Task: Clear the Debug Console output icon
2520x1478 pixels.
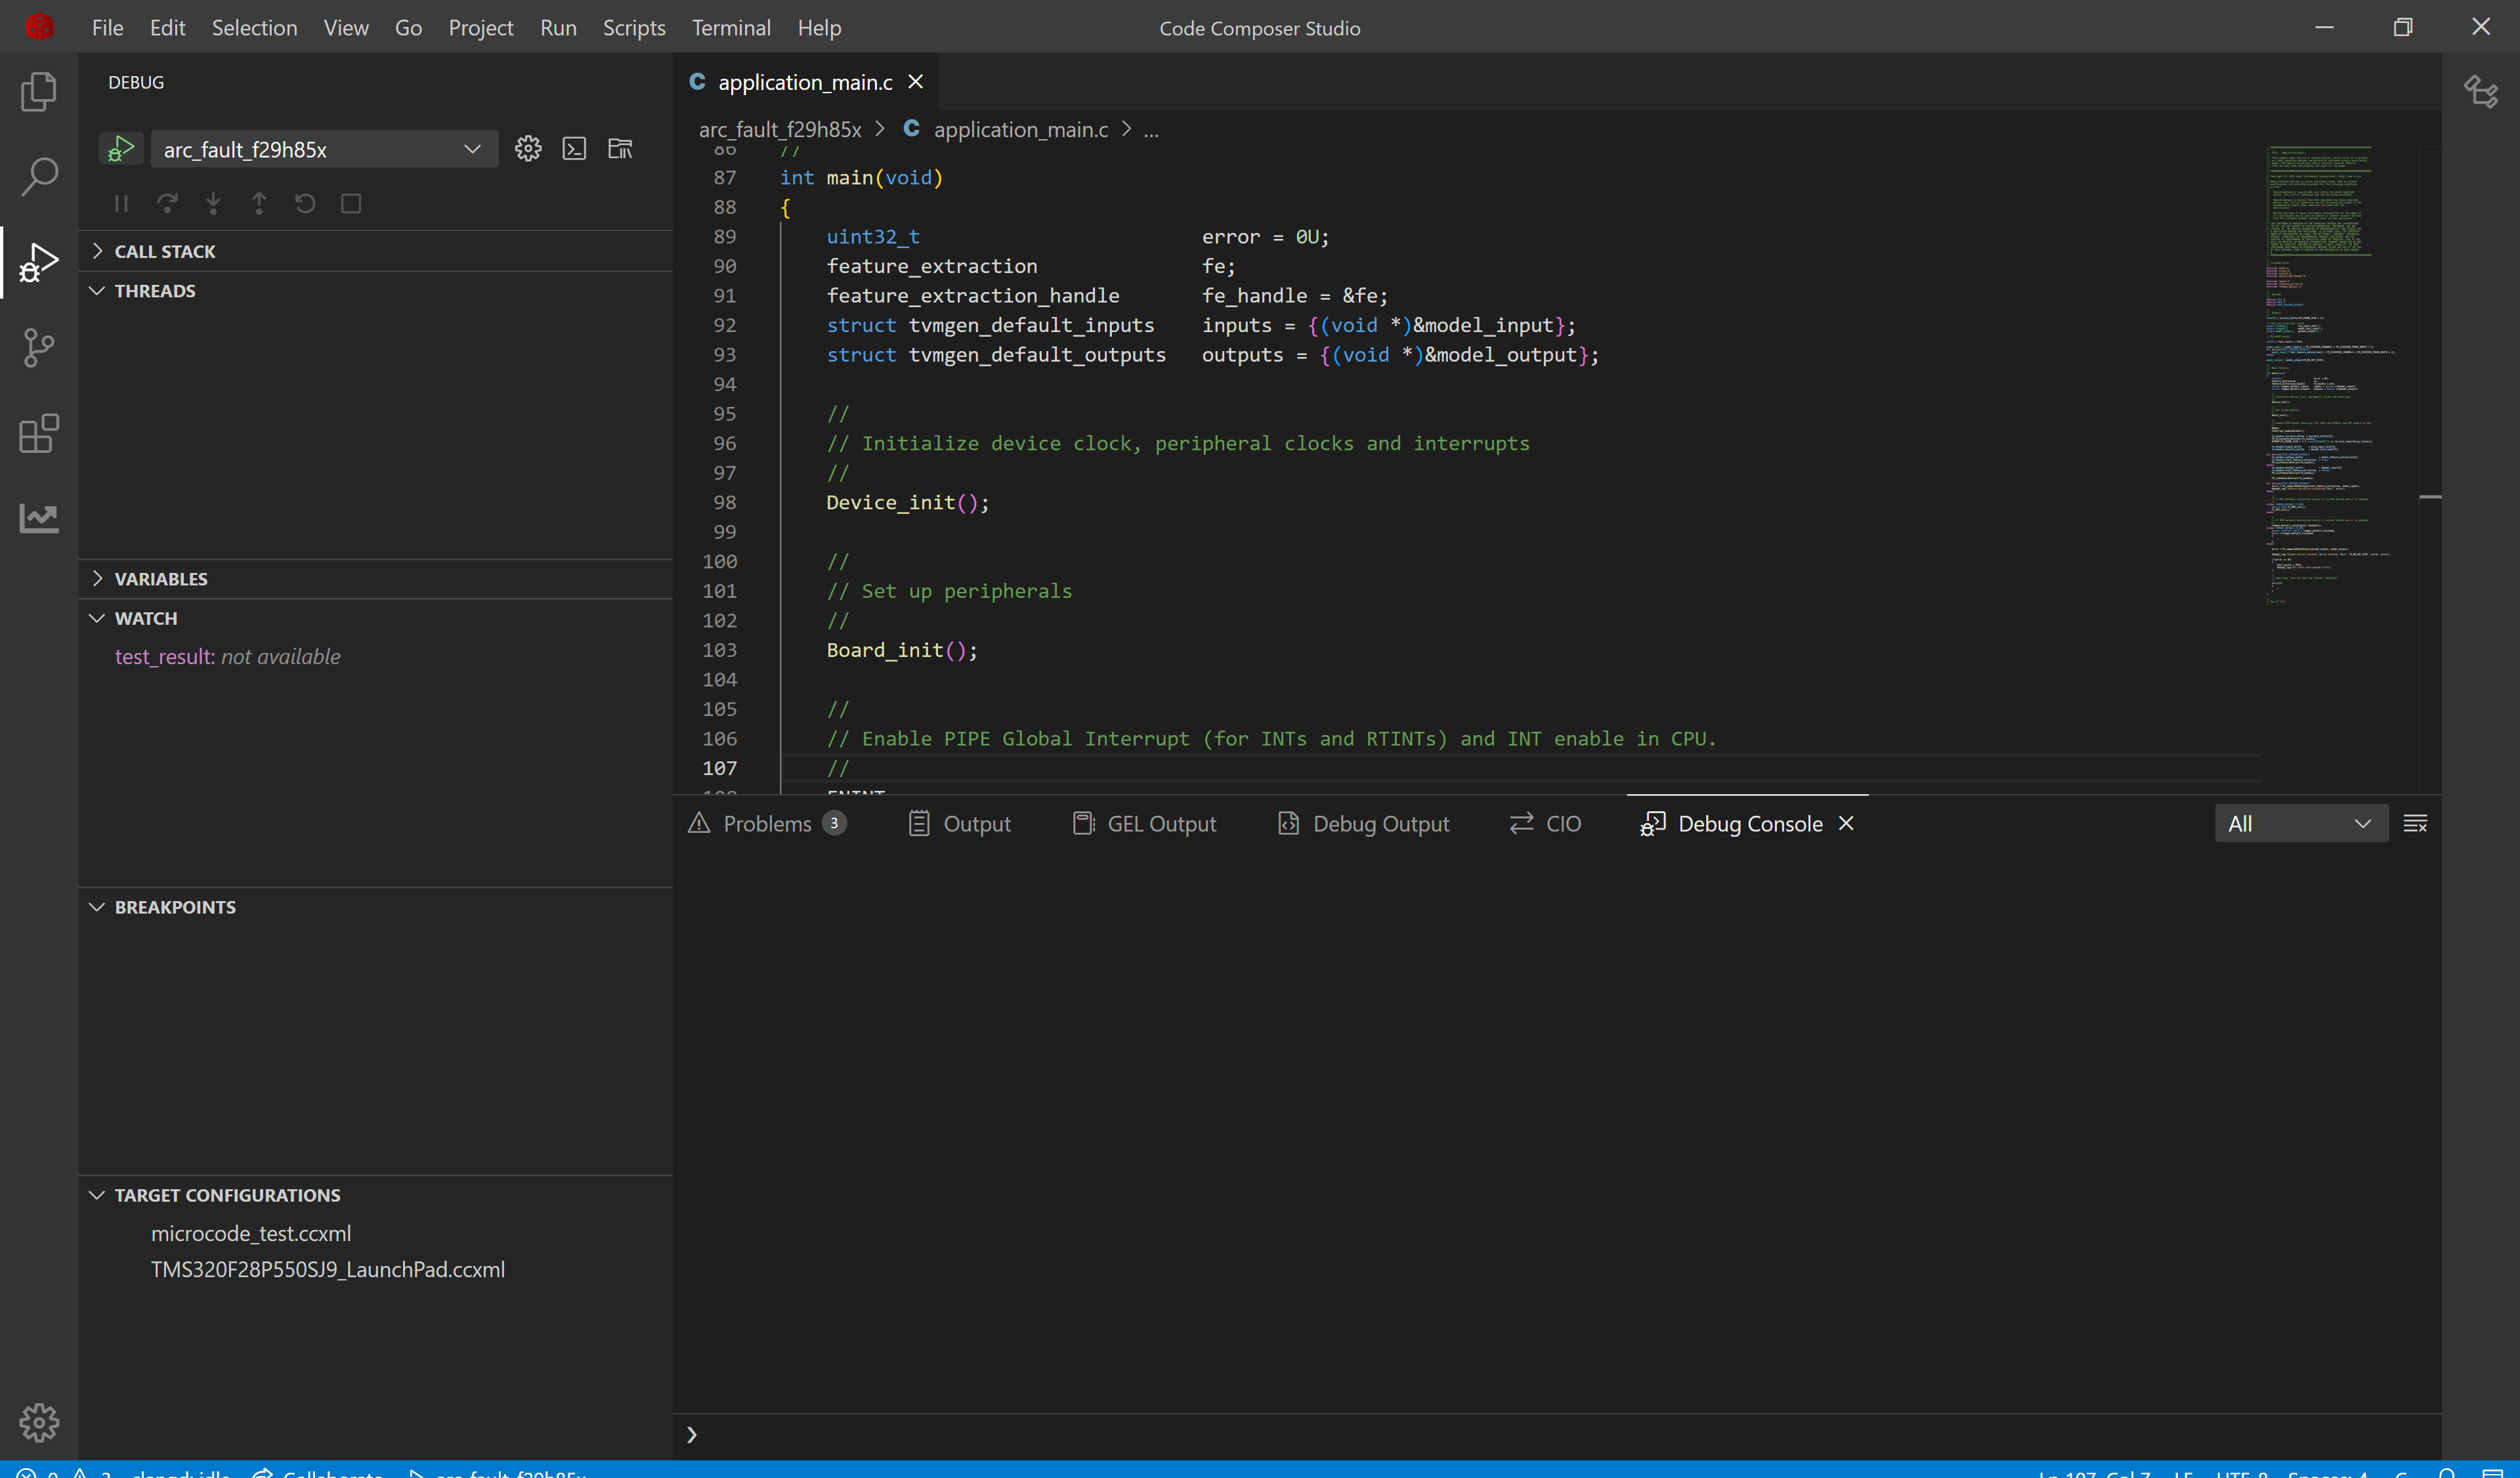Action: [x=2415, y=823]
